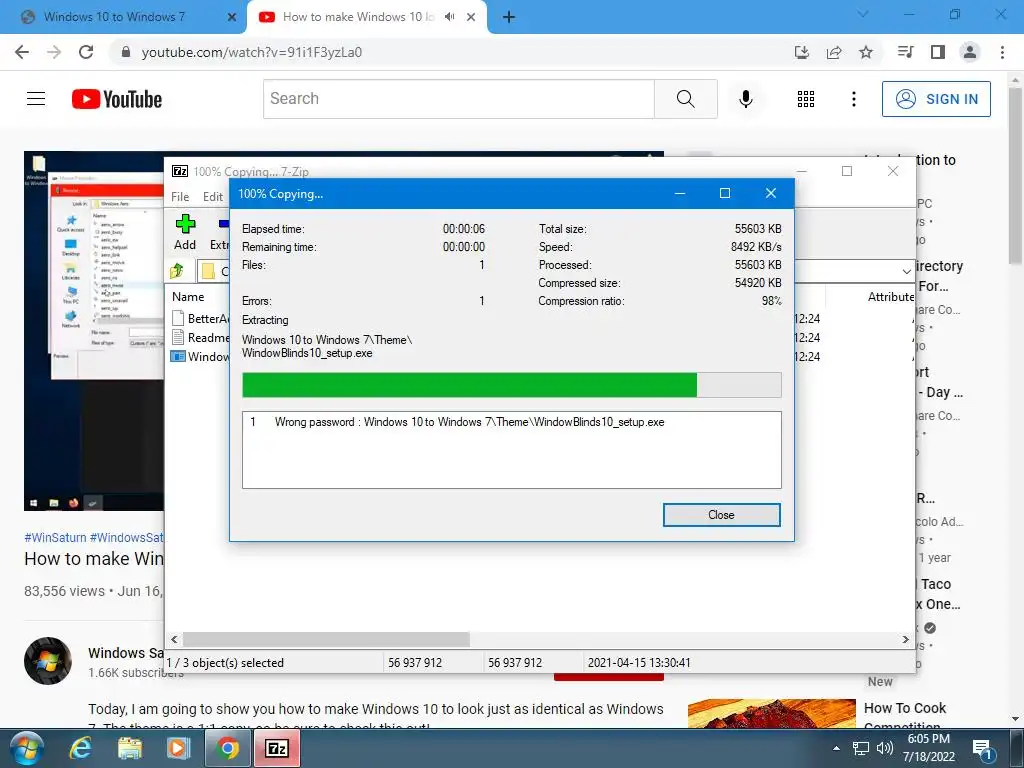This screenshot has height=768, width=1024.
Task: Open the 7-Zip Edit menu
Action: pyautogui.click(x=213, y=197)
